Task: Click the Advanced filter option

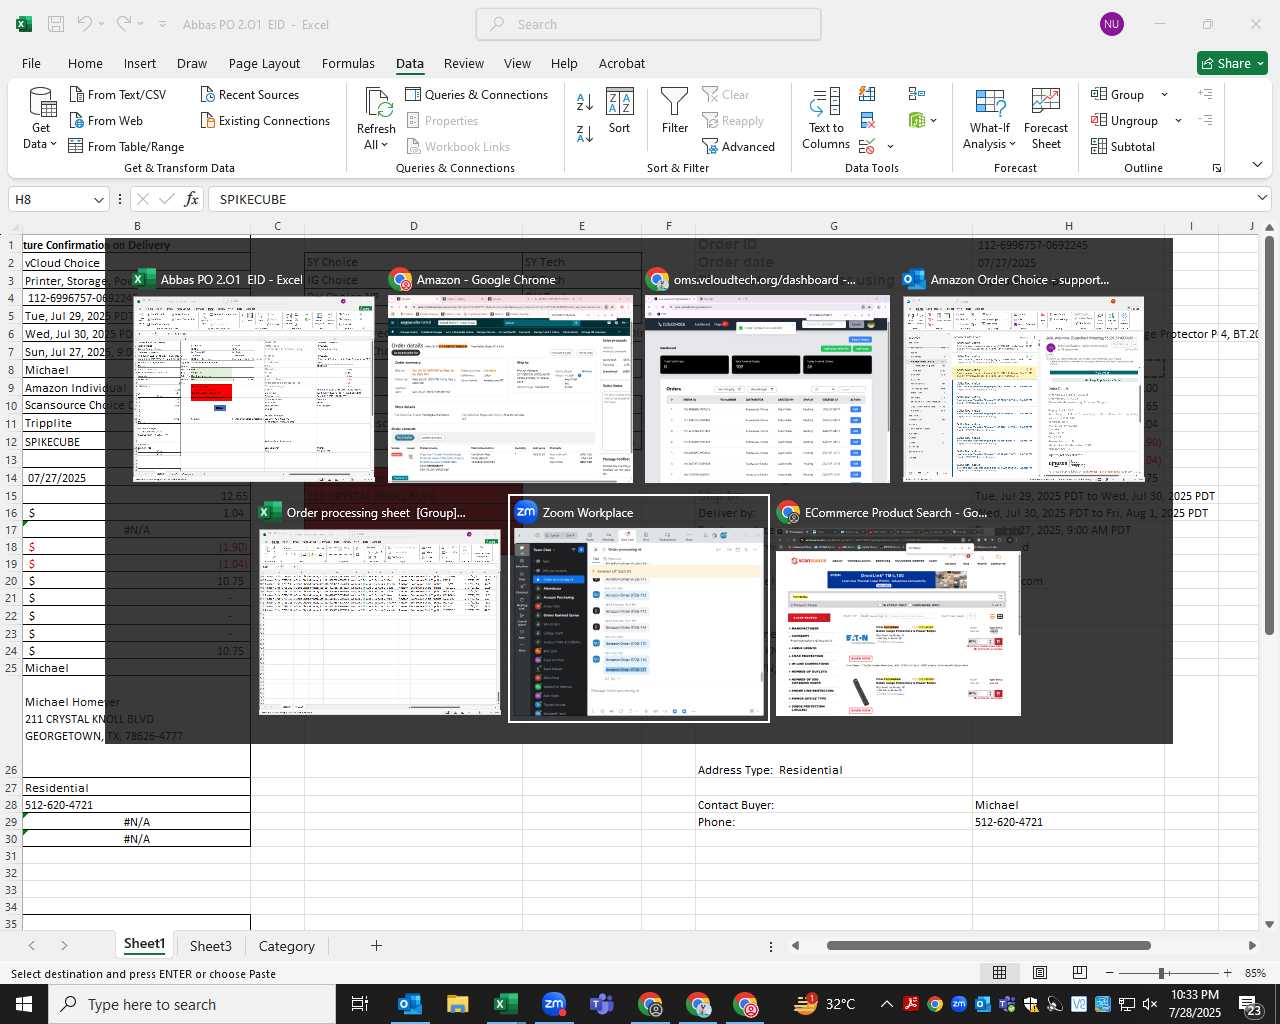Action: tap(739, 146)
